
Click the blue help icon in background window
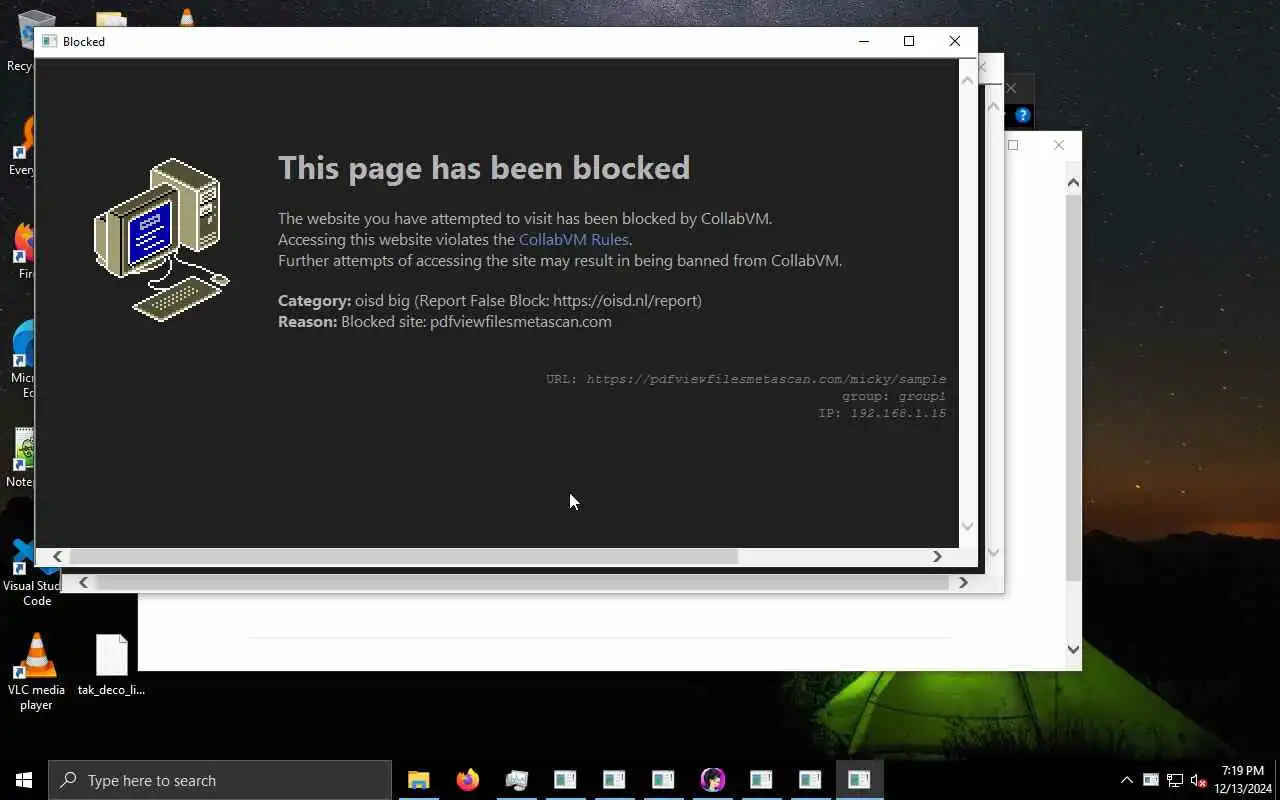pyautogui.click(x=1023, y=116)
